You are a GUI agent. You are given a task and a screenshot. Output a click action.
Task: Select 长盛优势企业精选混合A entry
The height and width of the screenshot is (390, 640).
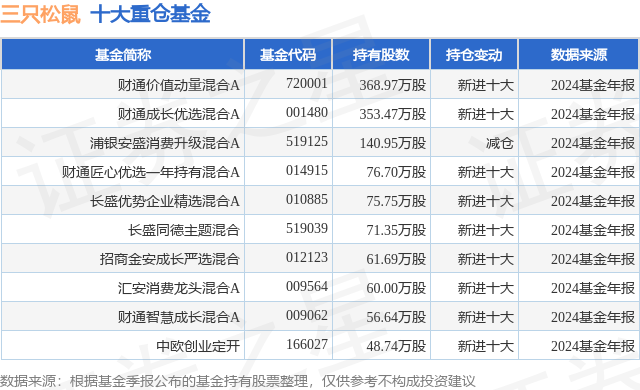164,201
